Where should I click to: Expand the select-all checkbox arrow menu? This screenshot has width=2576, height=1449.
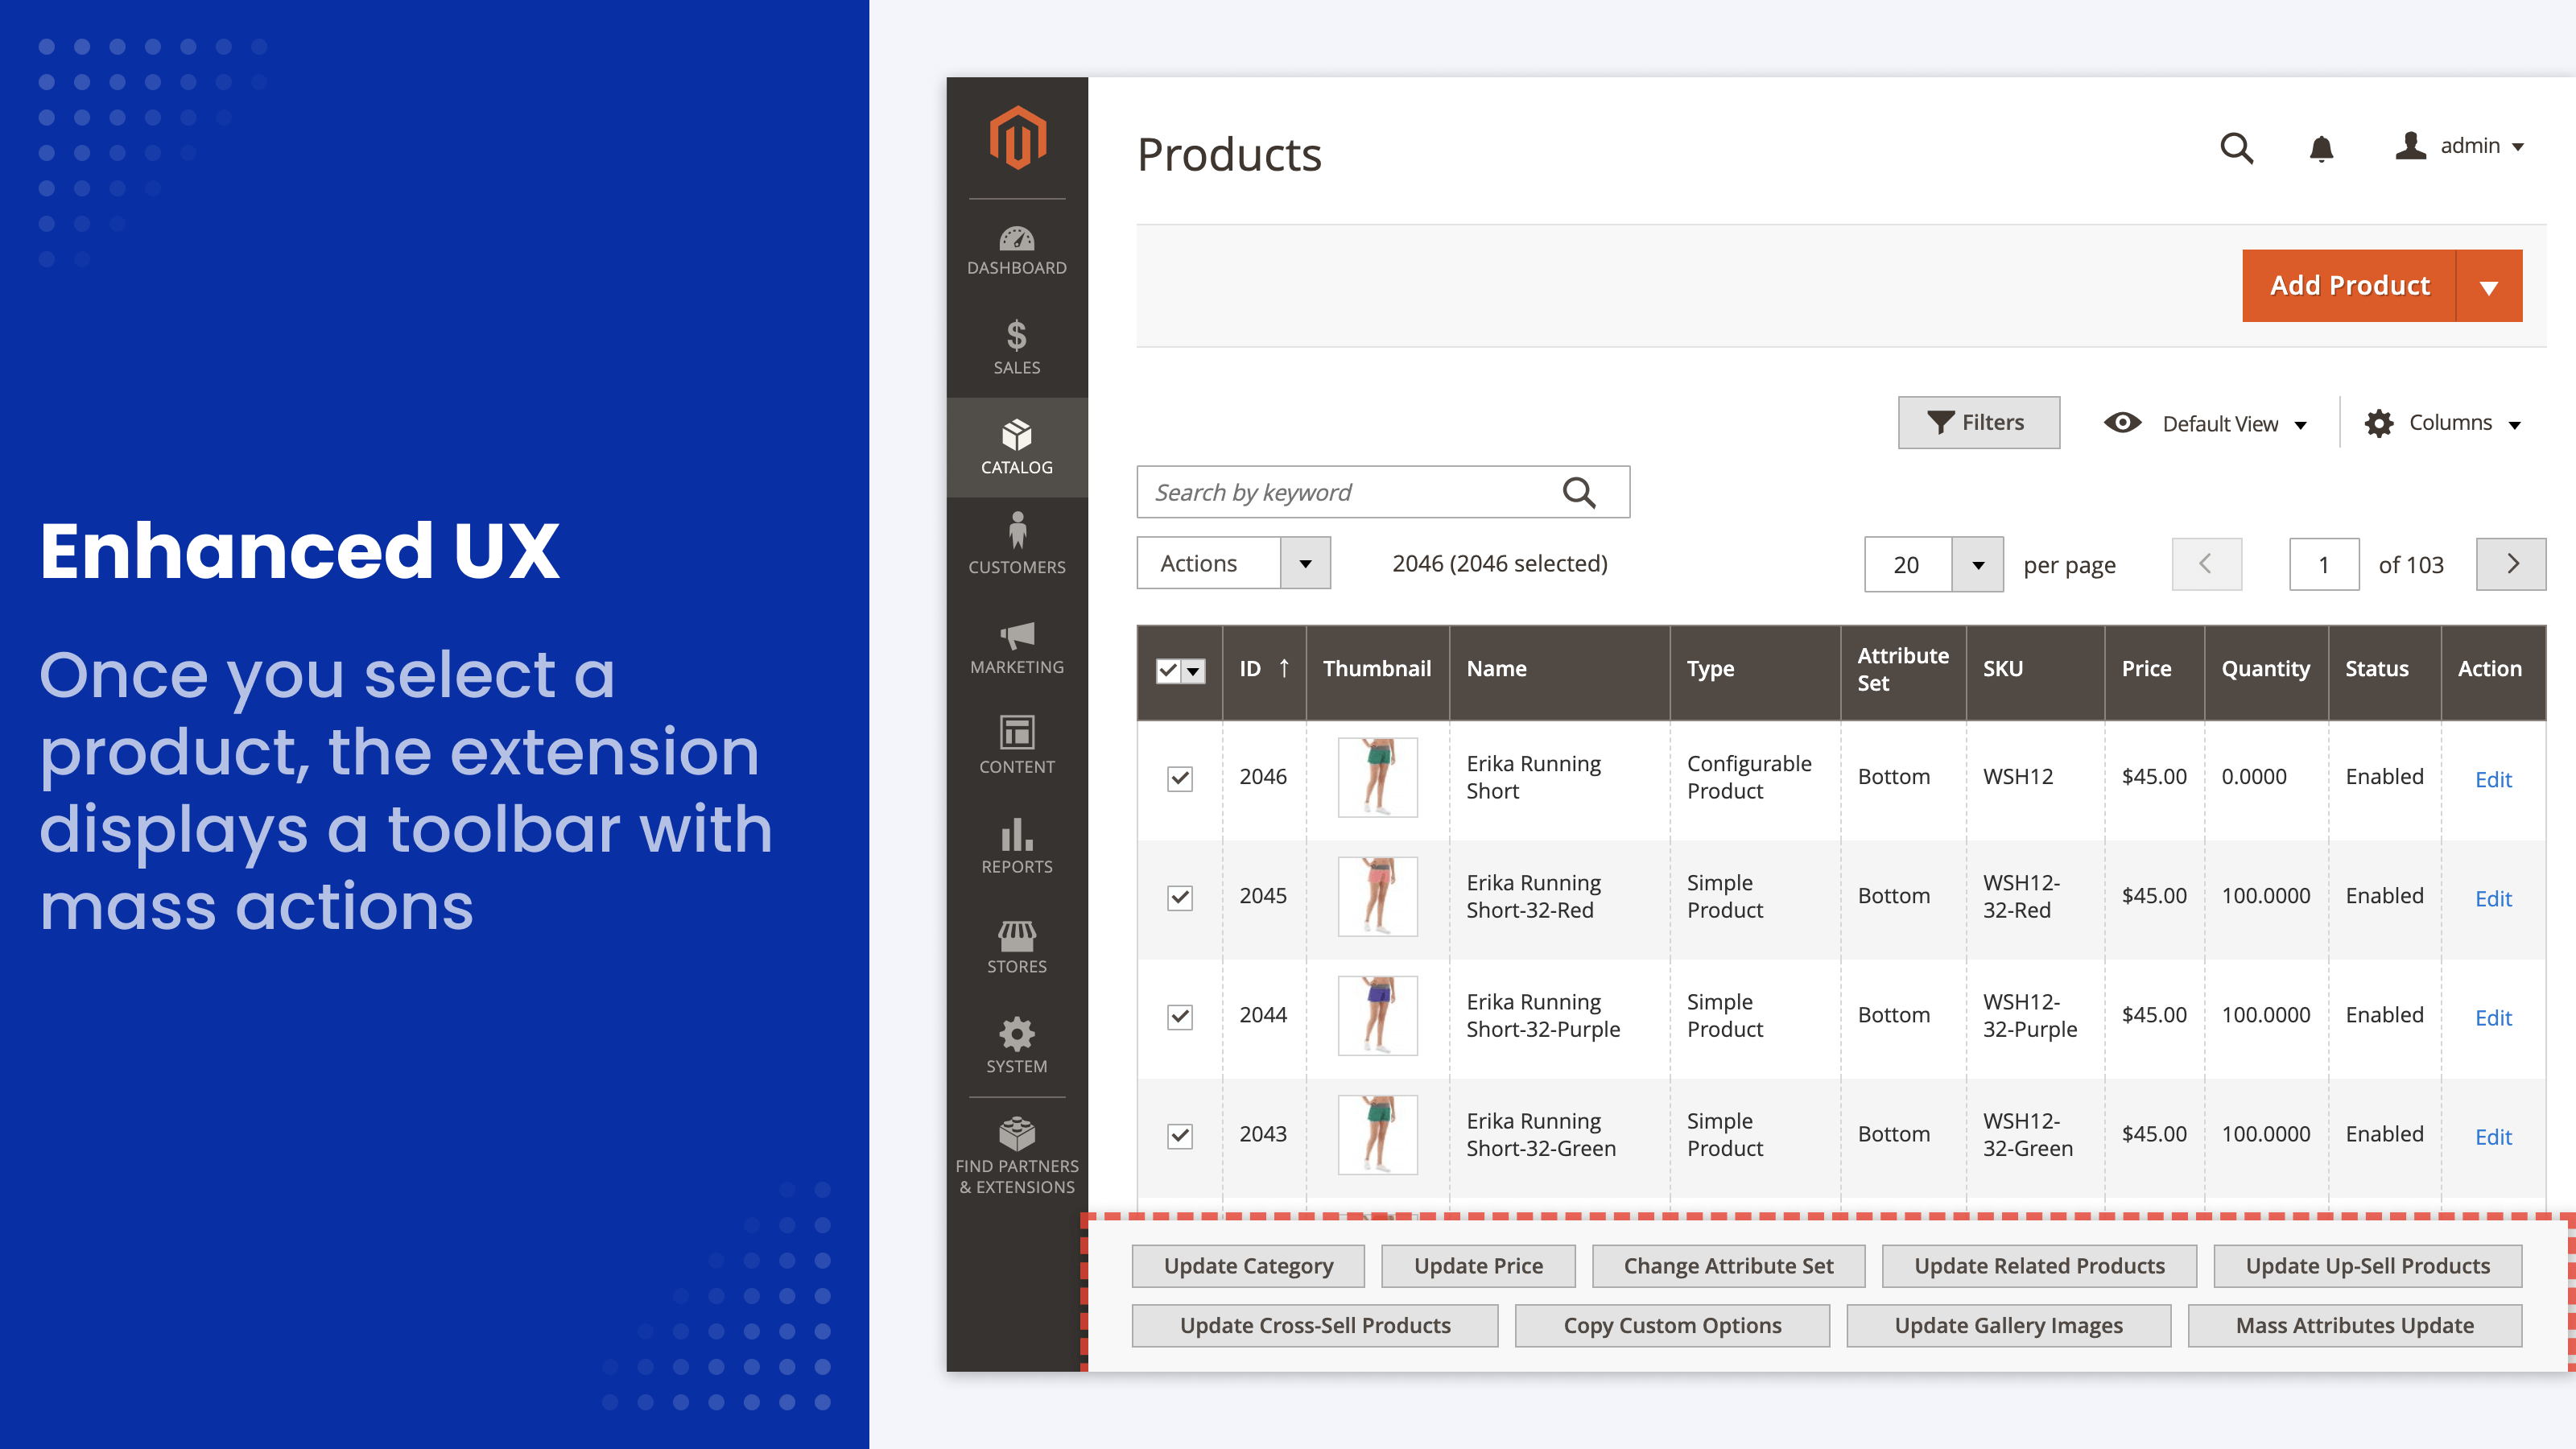pos(1194,671)
